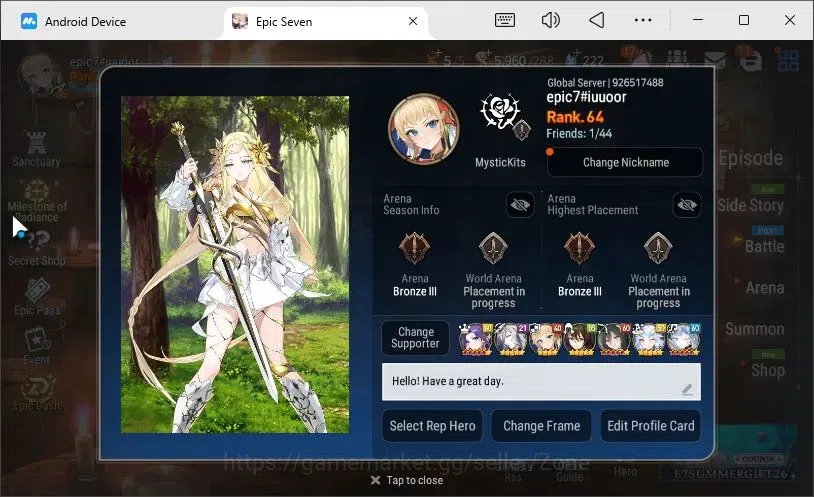Click the large representative hero artwork
This screenshot has width=814, height=497.
pyautogui.click(x=235, y=264)
